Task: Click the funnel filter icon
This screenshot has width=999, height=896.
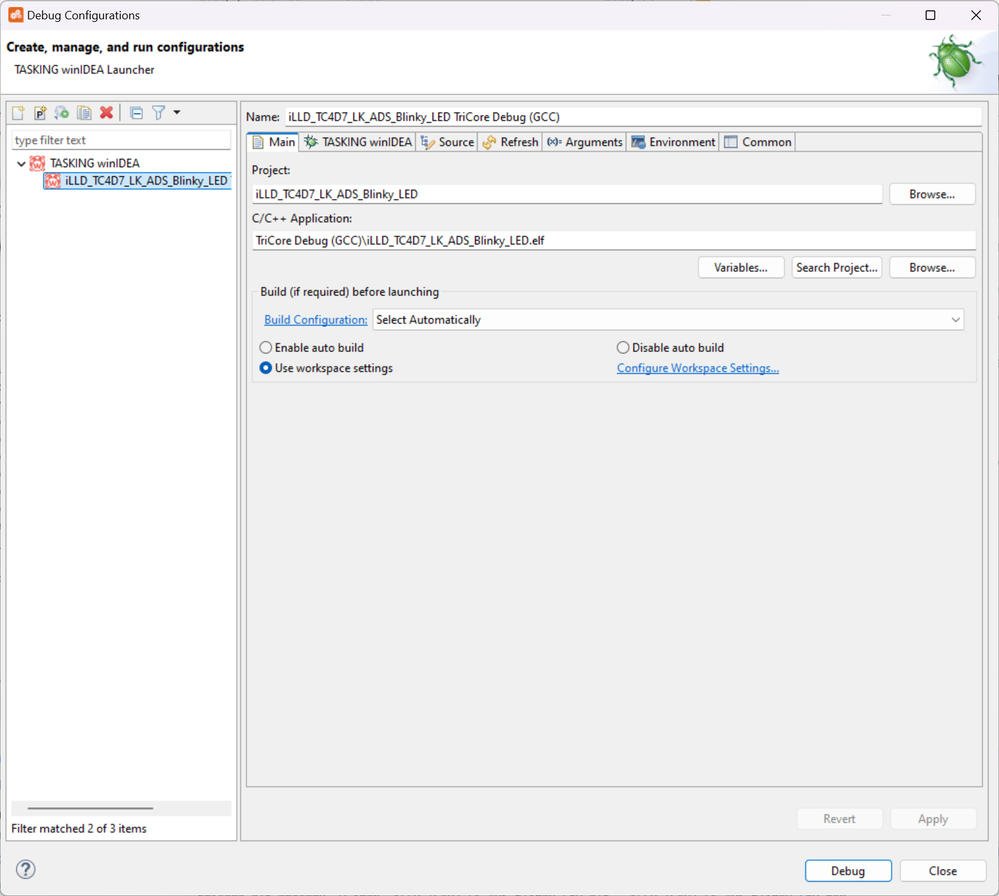Action: click(158, 113)
